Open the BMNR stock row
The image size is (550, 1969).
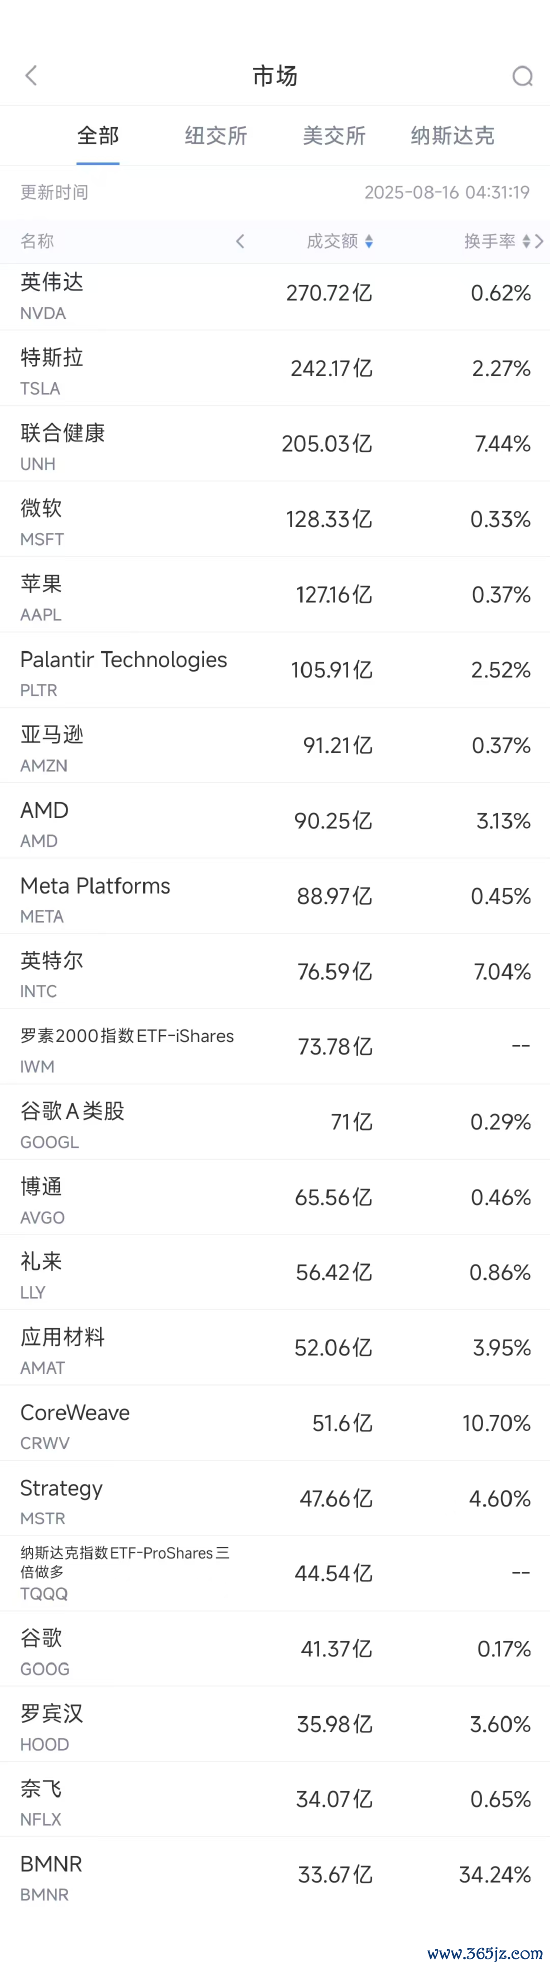coord(275,1875)
